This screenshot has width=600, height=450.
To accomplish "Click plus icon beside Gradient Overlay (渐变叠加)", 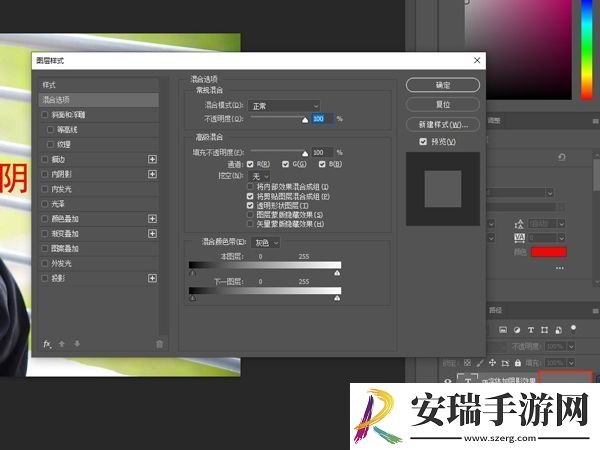I will 152,233.
